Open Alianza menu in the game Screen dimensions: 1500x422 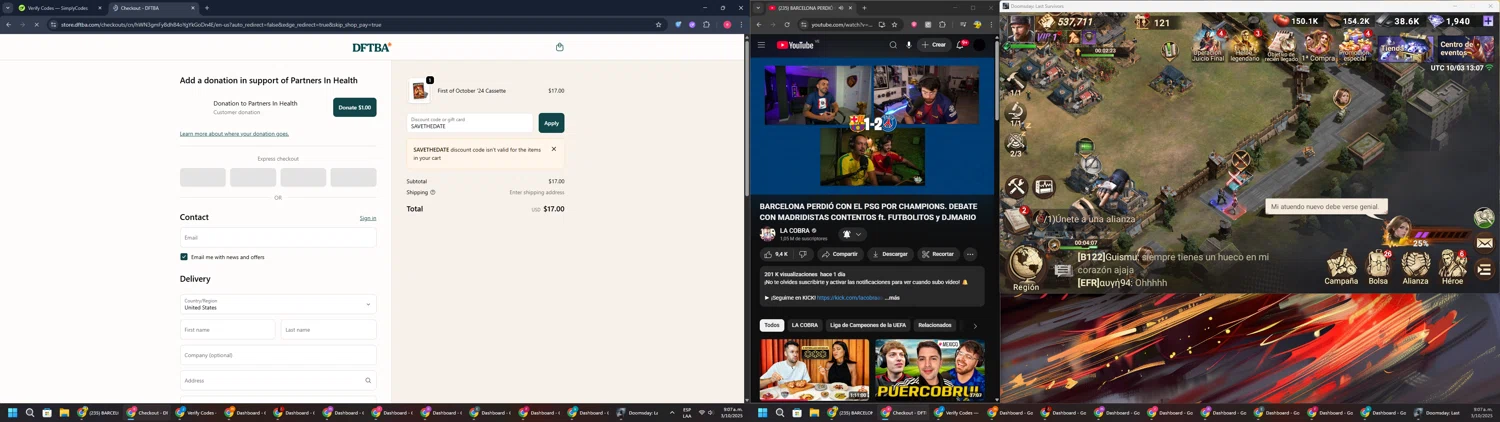coord(1416,268)
